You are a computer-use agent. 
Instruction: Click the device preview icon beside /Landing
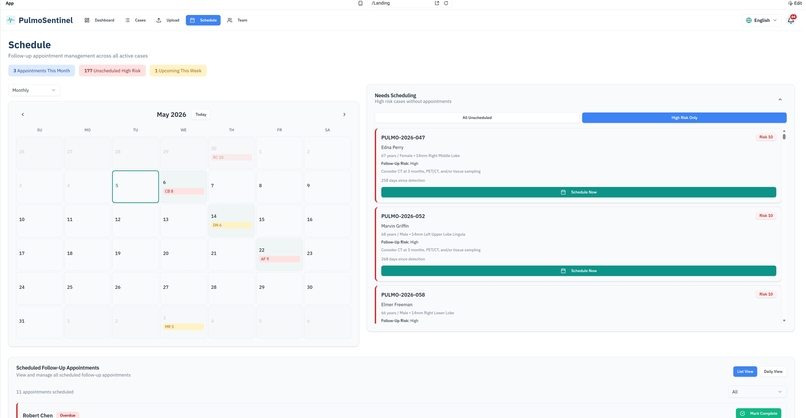click(x=360, y=3)
